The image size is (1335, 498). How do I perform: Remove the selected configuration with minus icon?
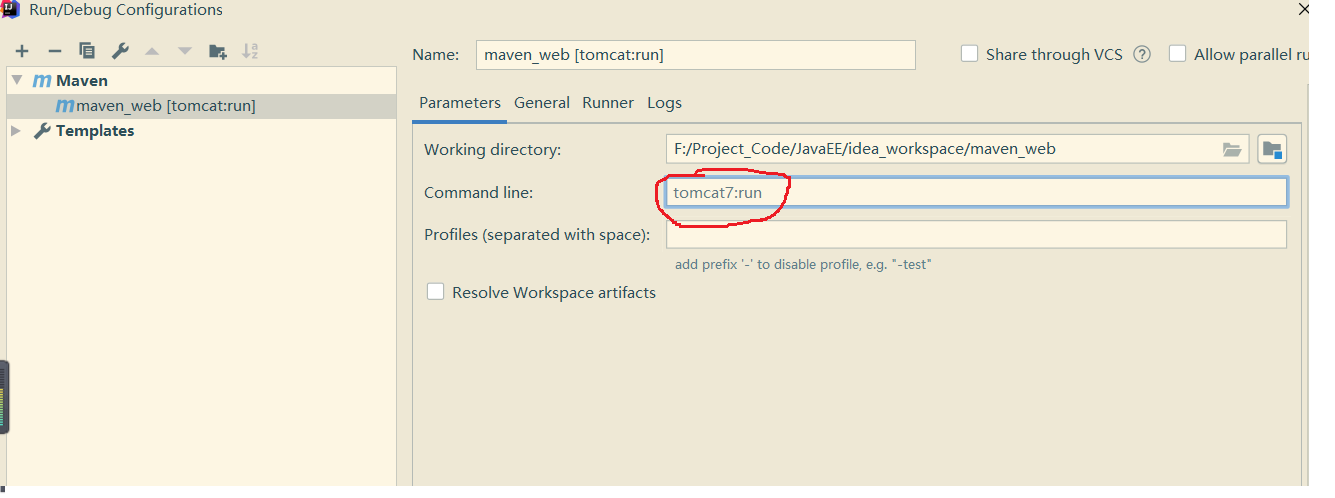[55, 51]
